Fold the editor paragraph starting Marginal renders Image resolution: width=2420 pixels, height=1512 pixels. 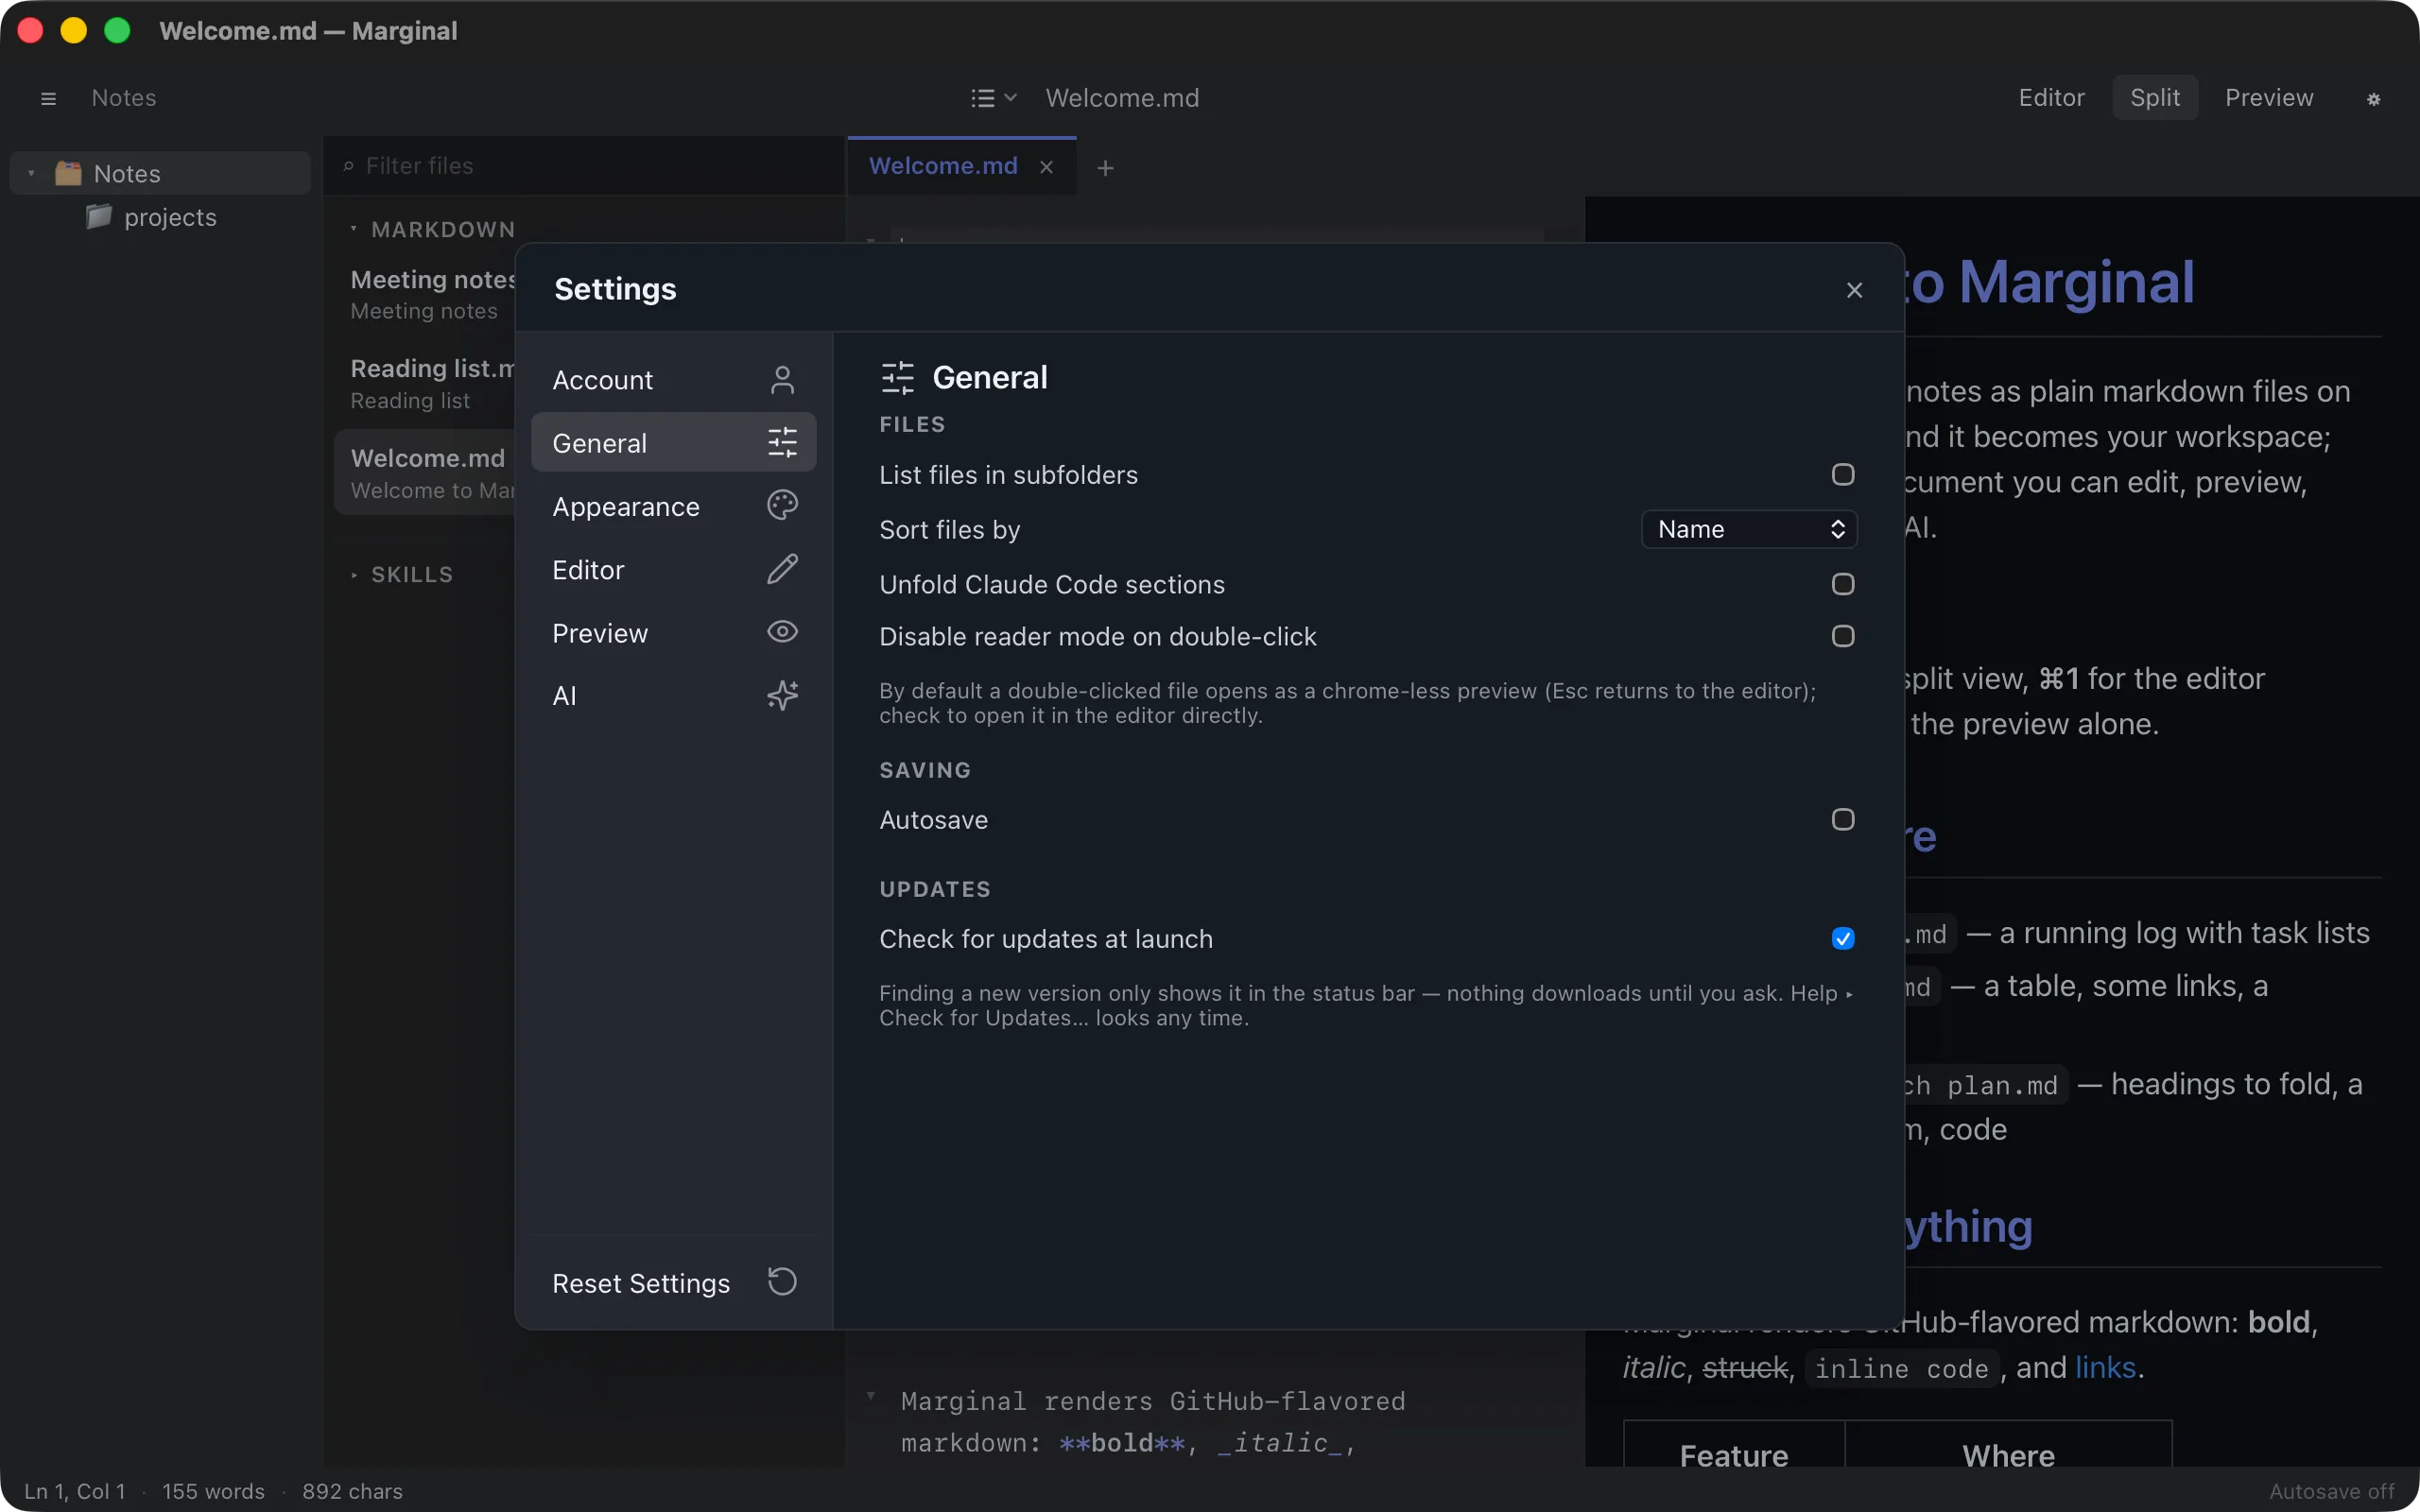(871, 1396)
